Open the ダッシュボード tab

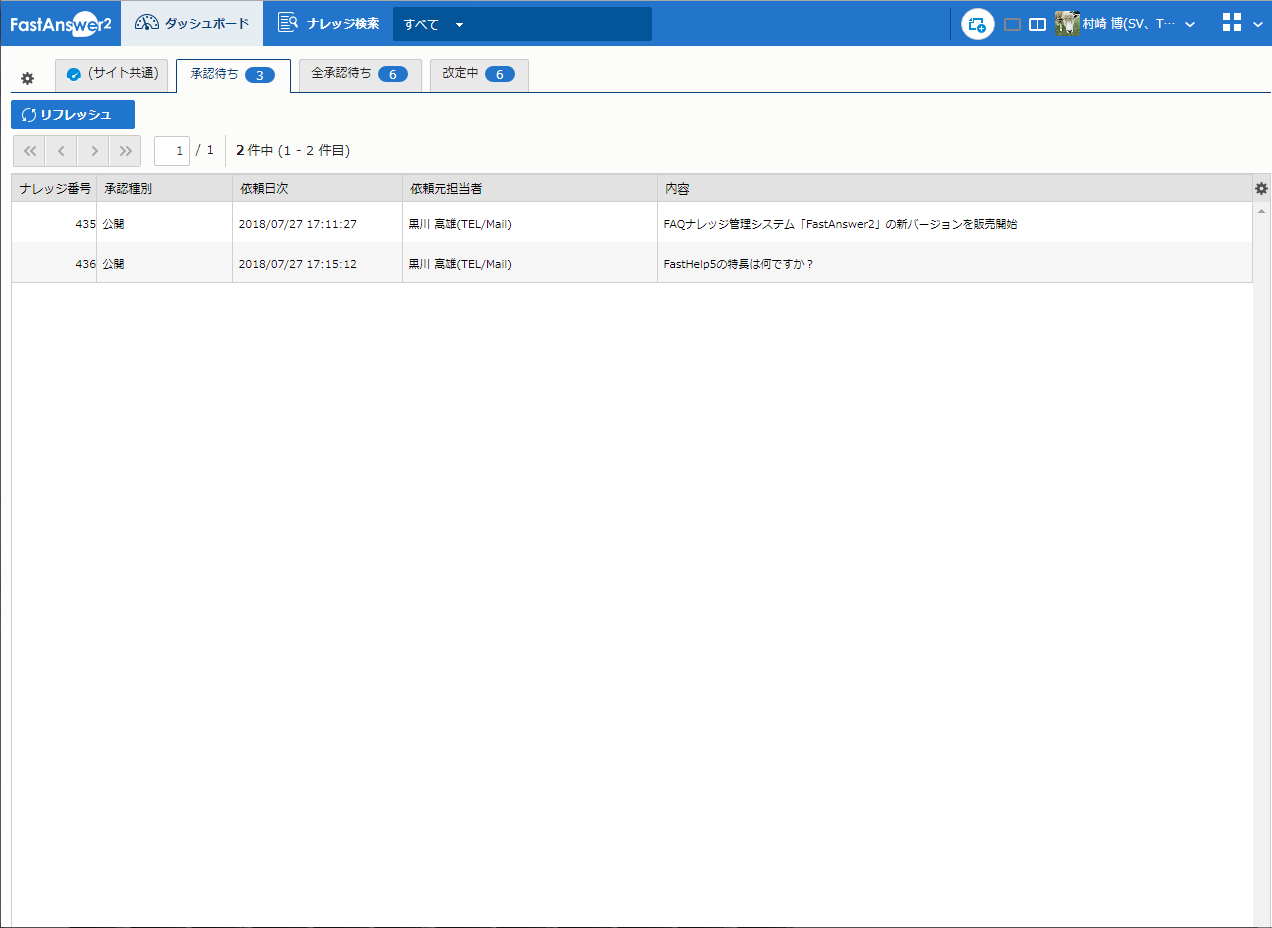pyautogui.click(x=192, y=23)
